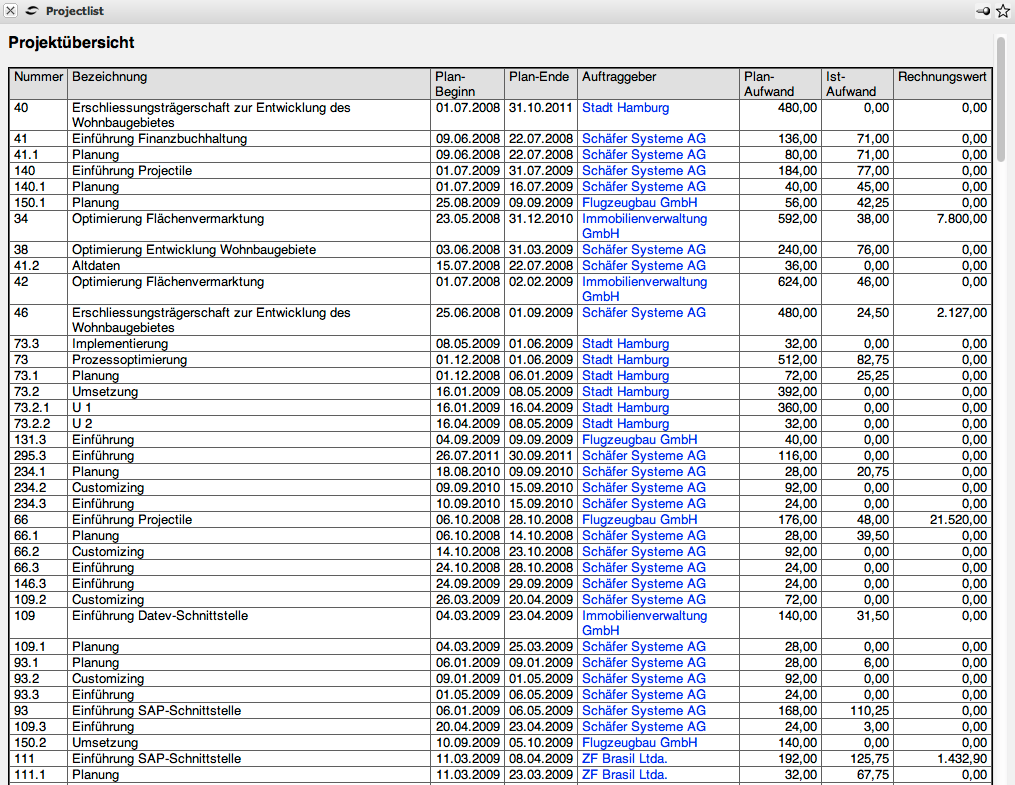The width and height of the screenshot is (1015, 785).
Task: Click the vertical scrollbar thumb
Action: point(1001,100)
